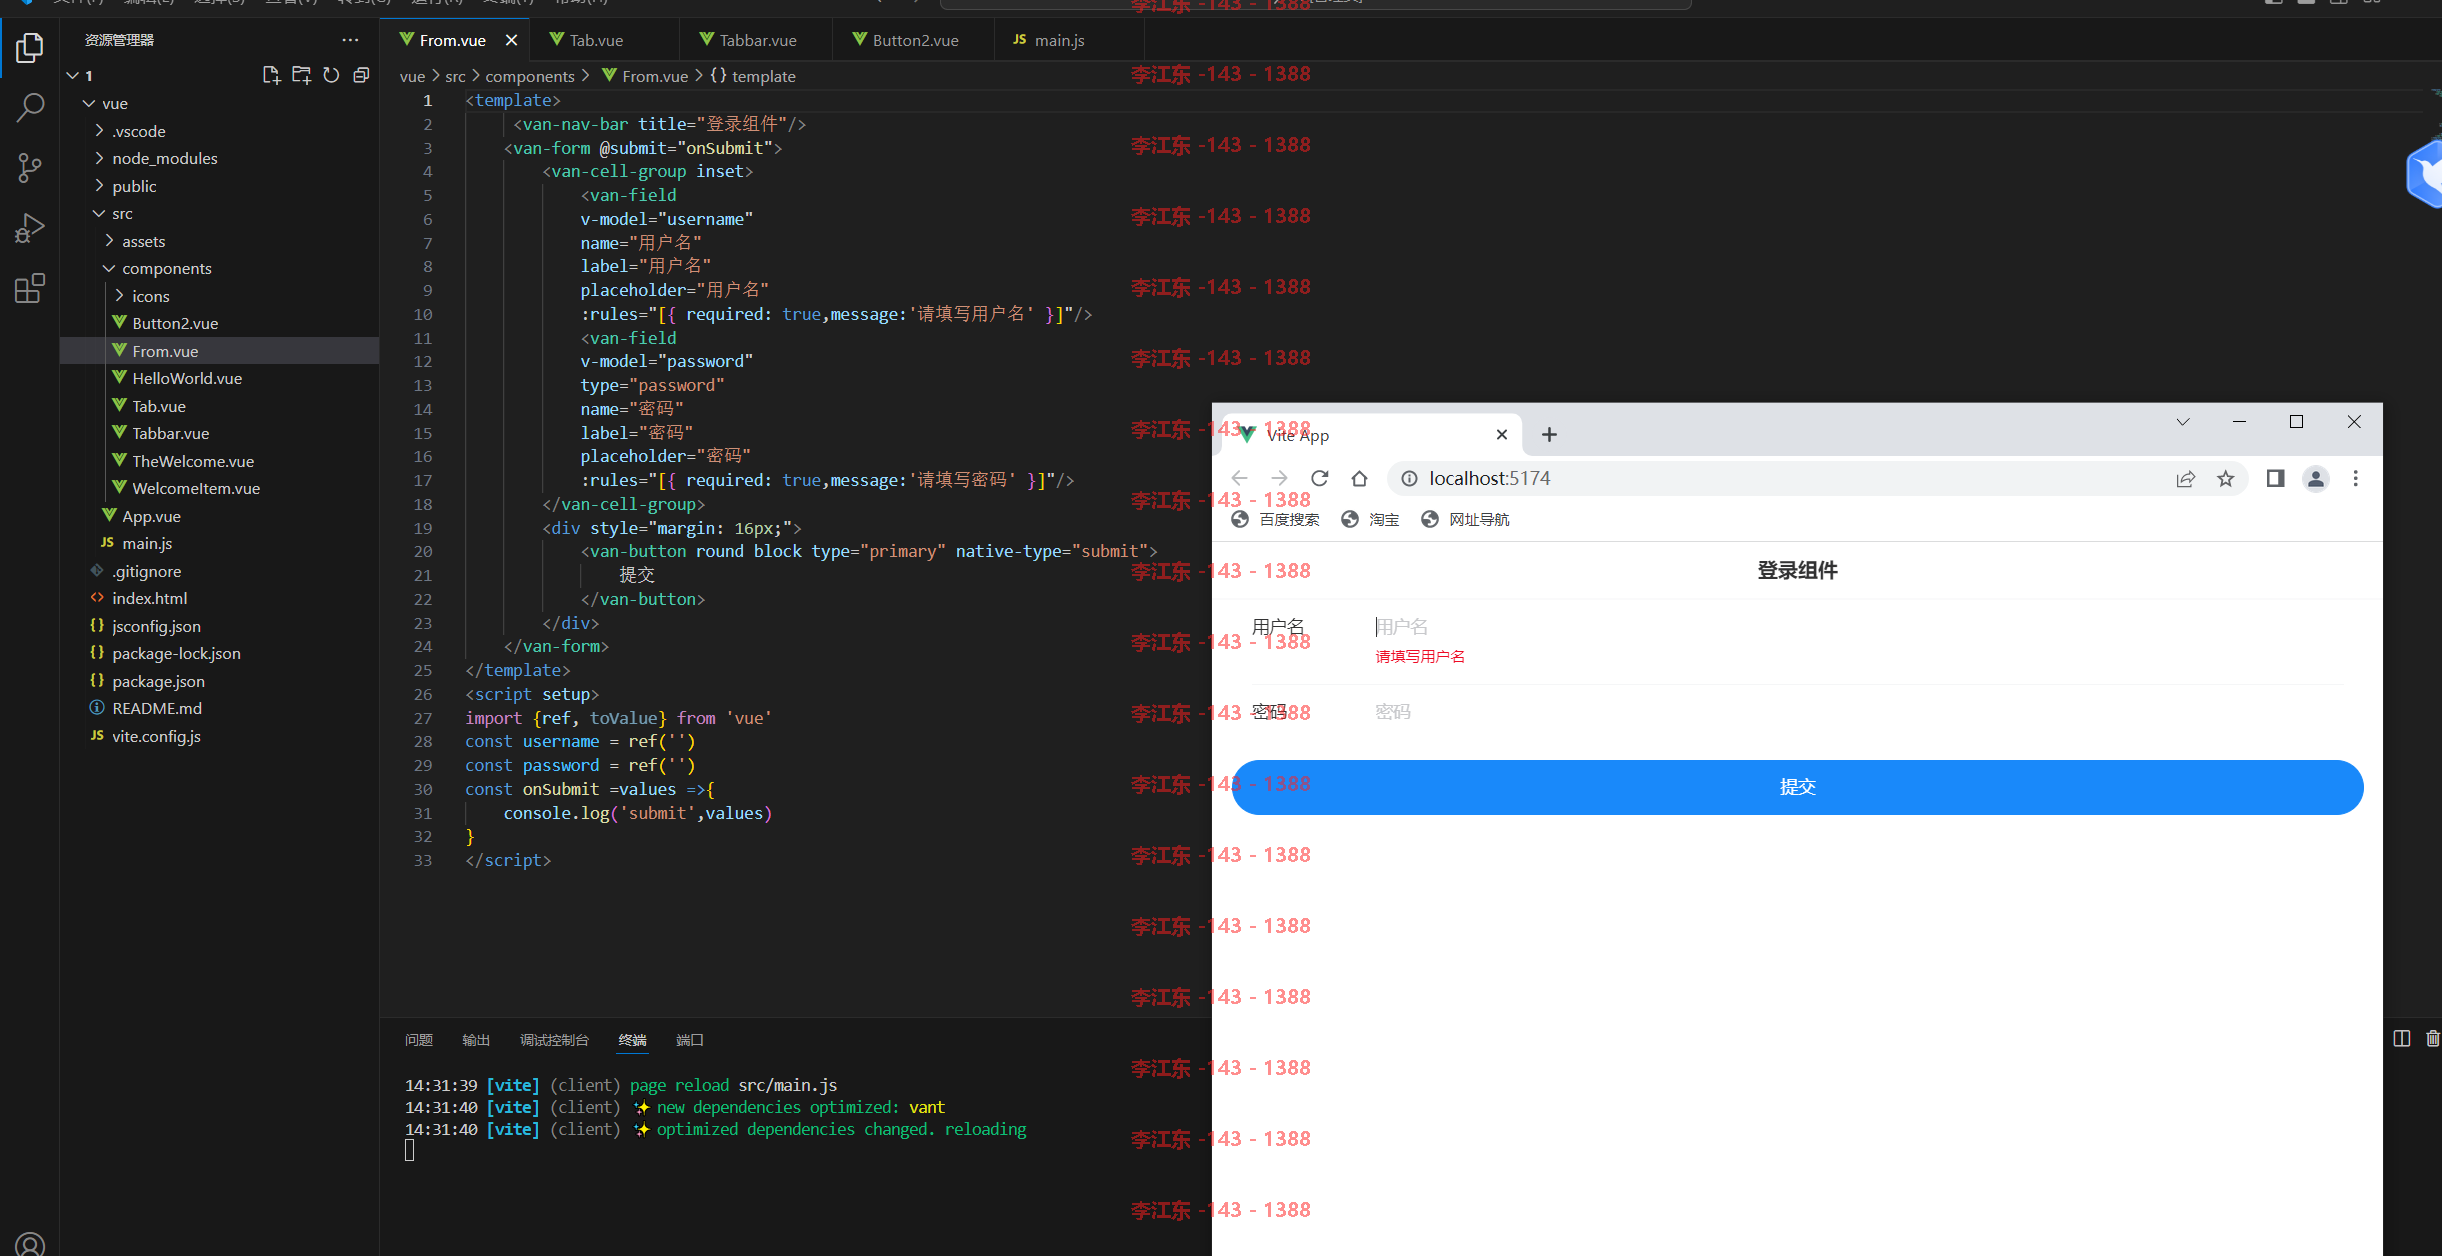View site information icon in address bar

pos(1409,478)
